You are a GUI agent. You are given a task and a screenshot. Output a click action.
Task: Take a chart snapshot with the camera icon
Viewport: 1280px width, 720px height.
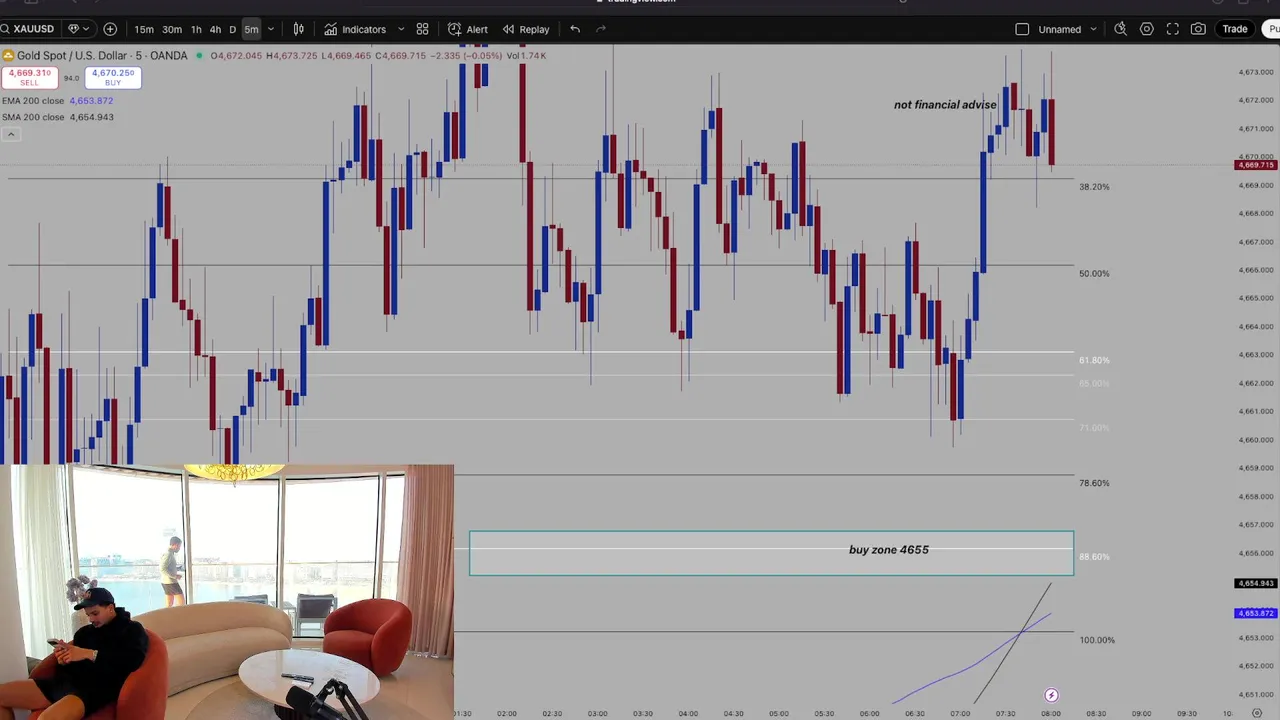point(1198,29)
